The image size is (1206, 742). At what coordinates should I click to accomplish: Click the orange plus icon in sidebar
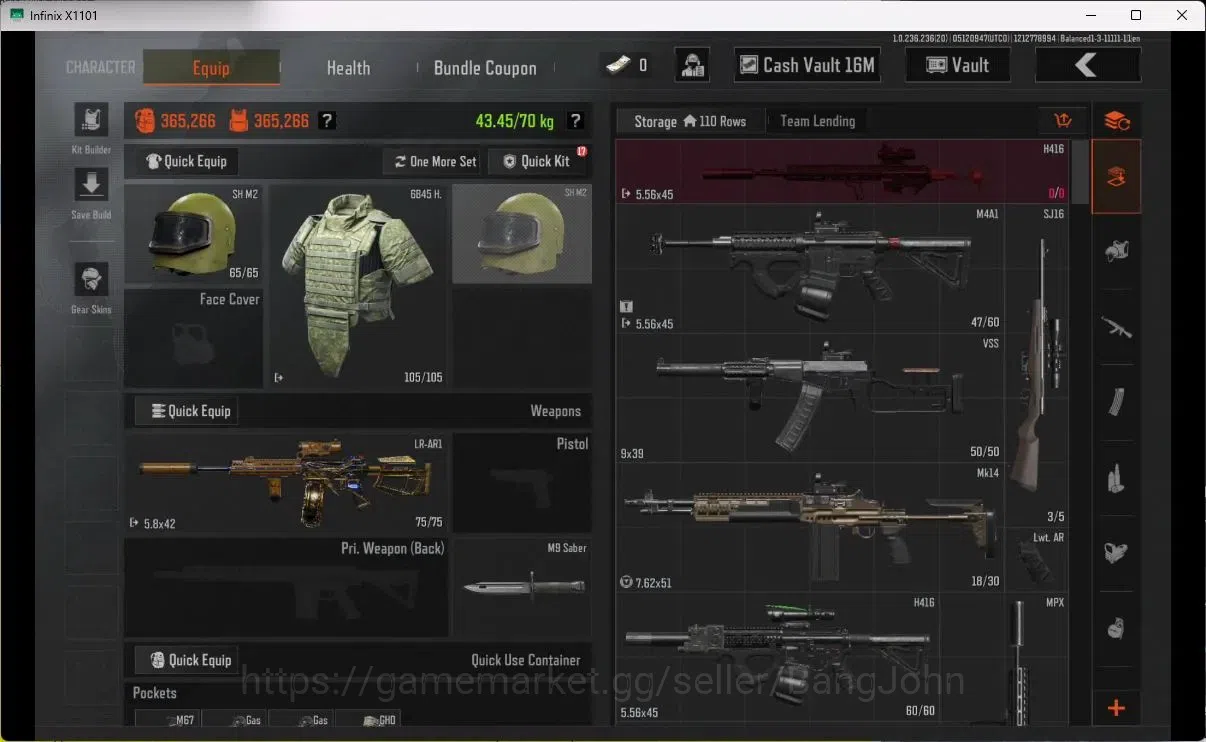(1117, 708)
